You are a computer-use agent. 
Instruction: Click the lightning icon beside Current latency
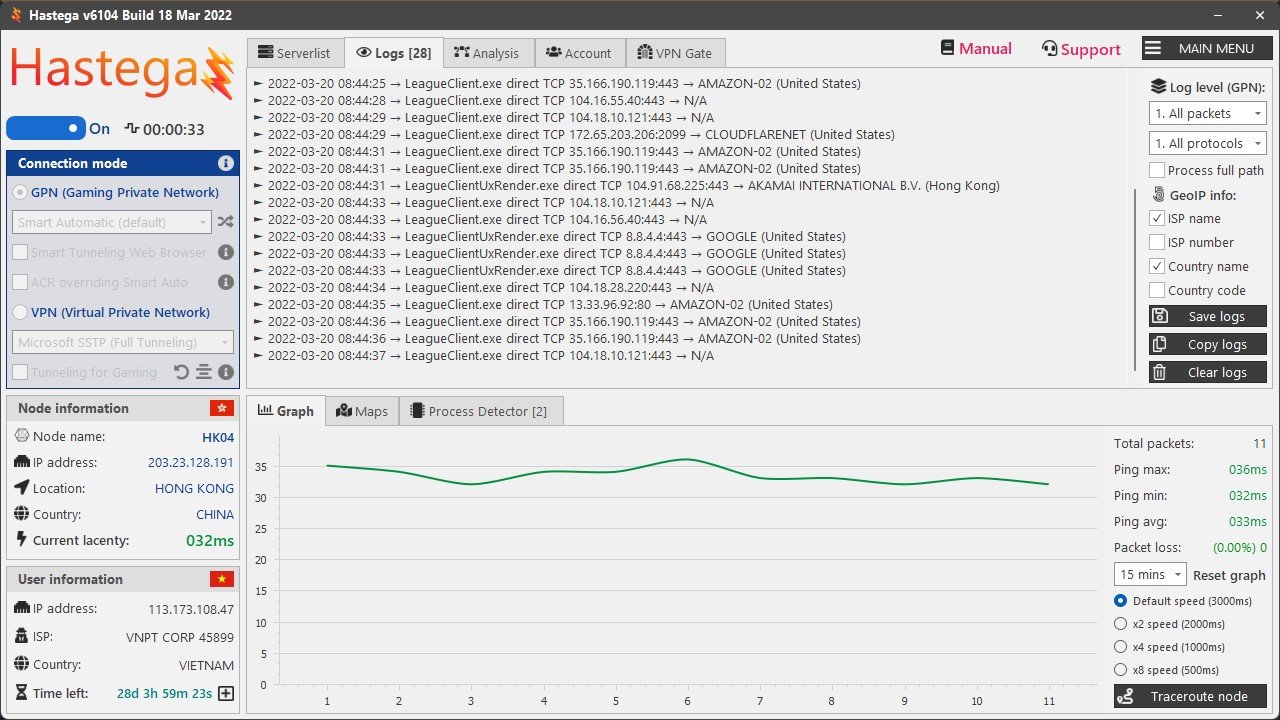click(x=23, y=540)
